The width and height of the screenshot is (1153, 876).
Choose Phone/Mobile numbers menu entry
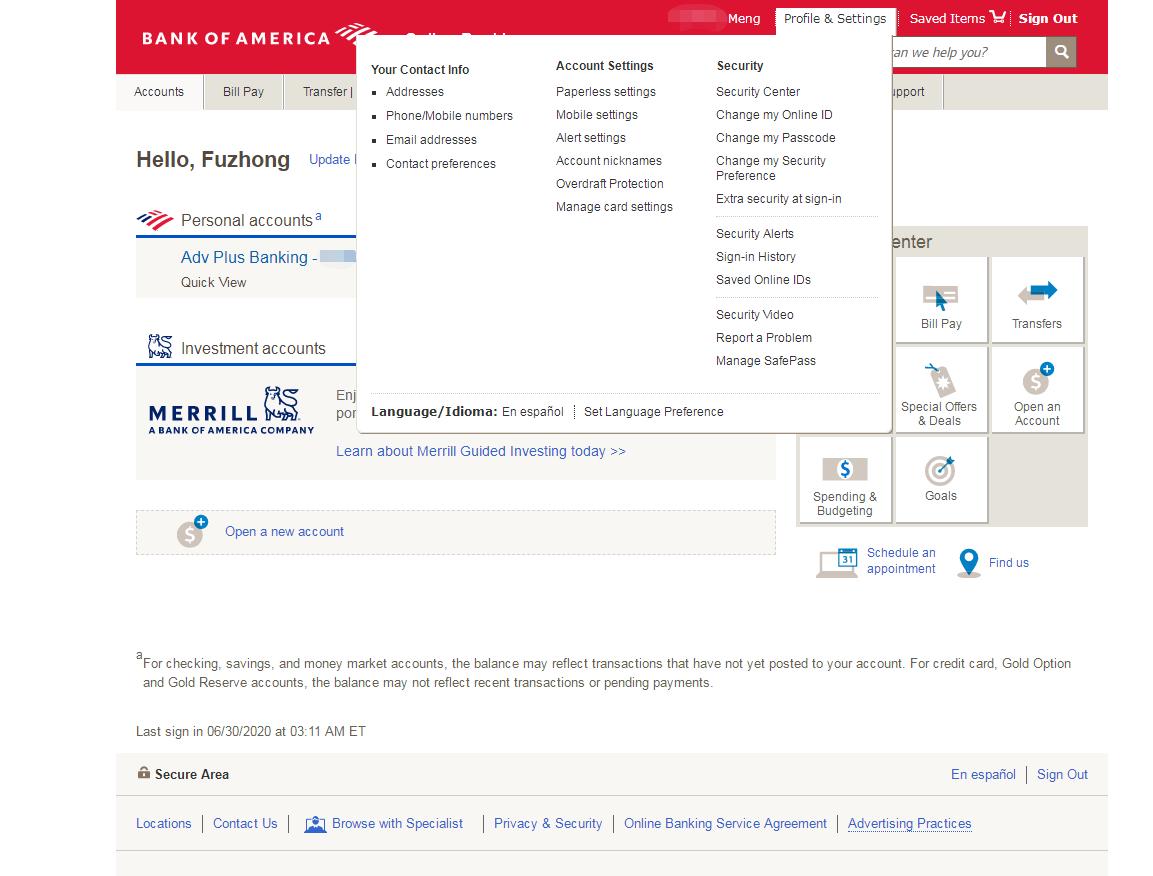pyautogui.click(x=449, y=115)
